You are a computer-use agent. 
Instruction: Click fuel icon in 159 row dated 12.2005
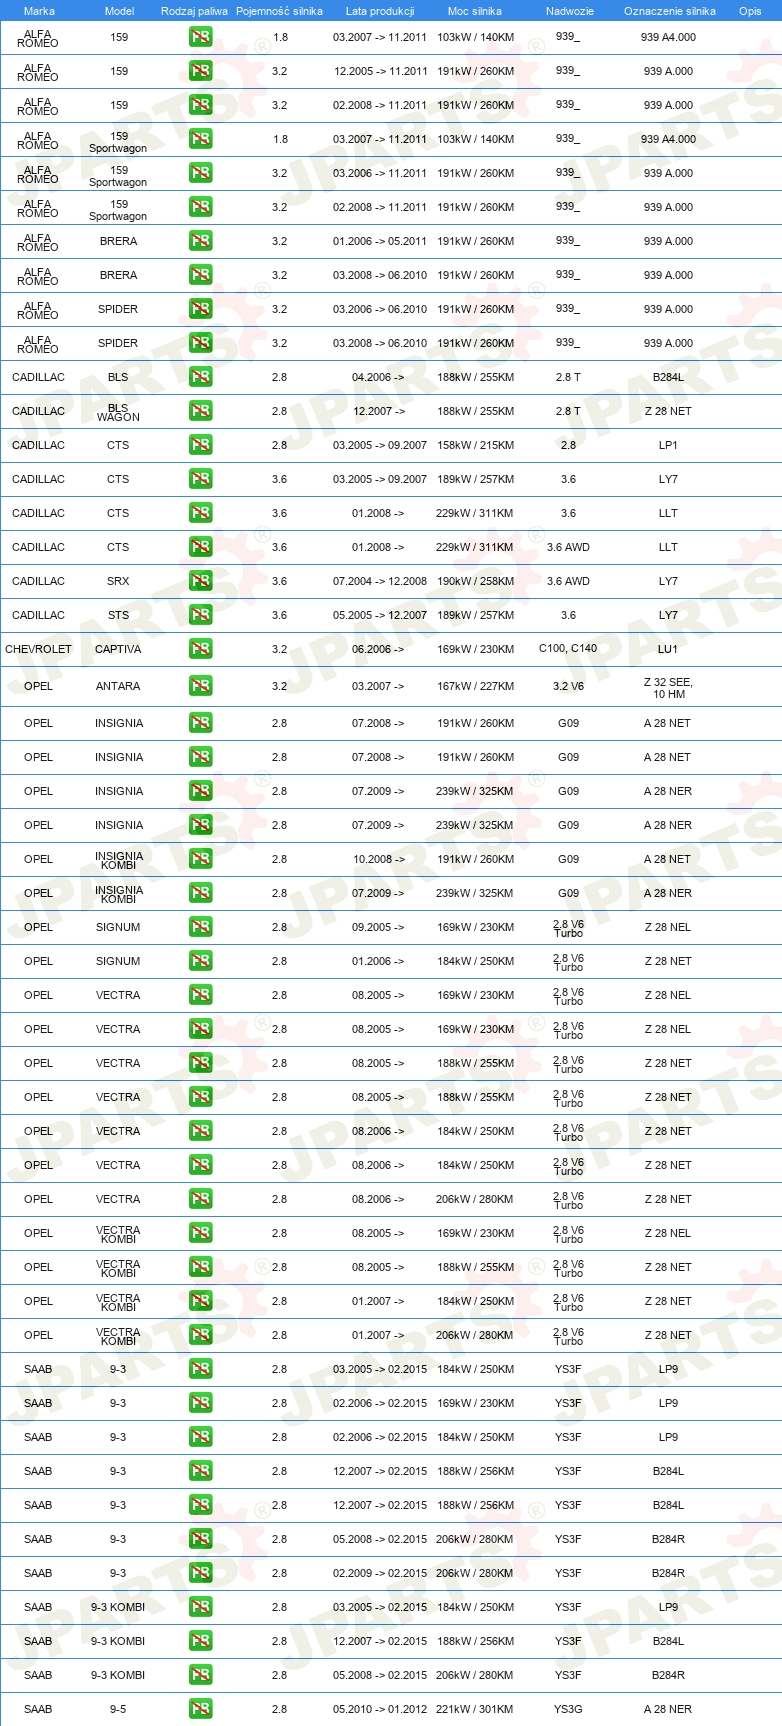coord(201,71)
